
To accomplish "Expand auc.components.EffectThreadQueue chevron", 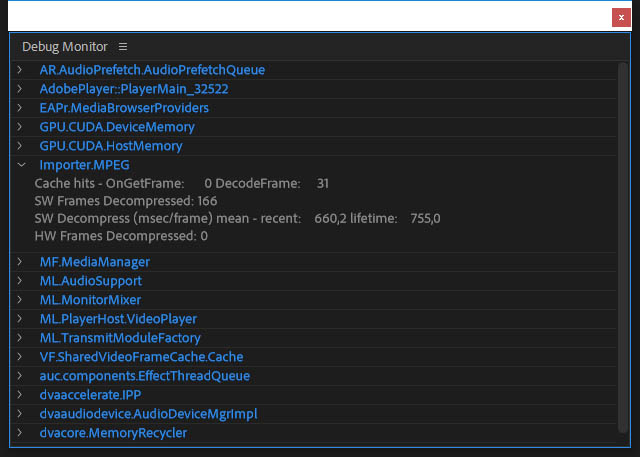I will click(20, 375).
